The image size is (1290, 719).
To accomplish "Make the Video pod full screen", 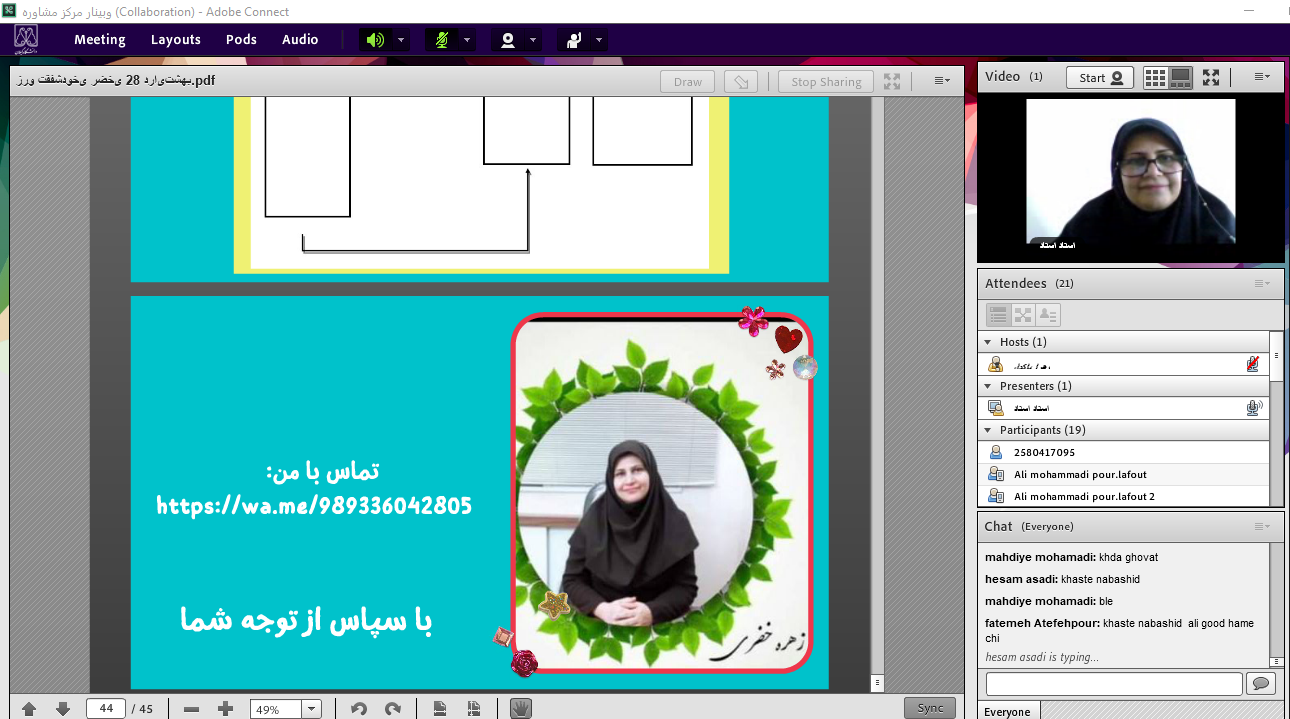I will point(1211,77).
